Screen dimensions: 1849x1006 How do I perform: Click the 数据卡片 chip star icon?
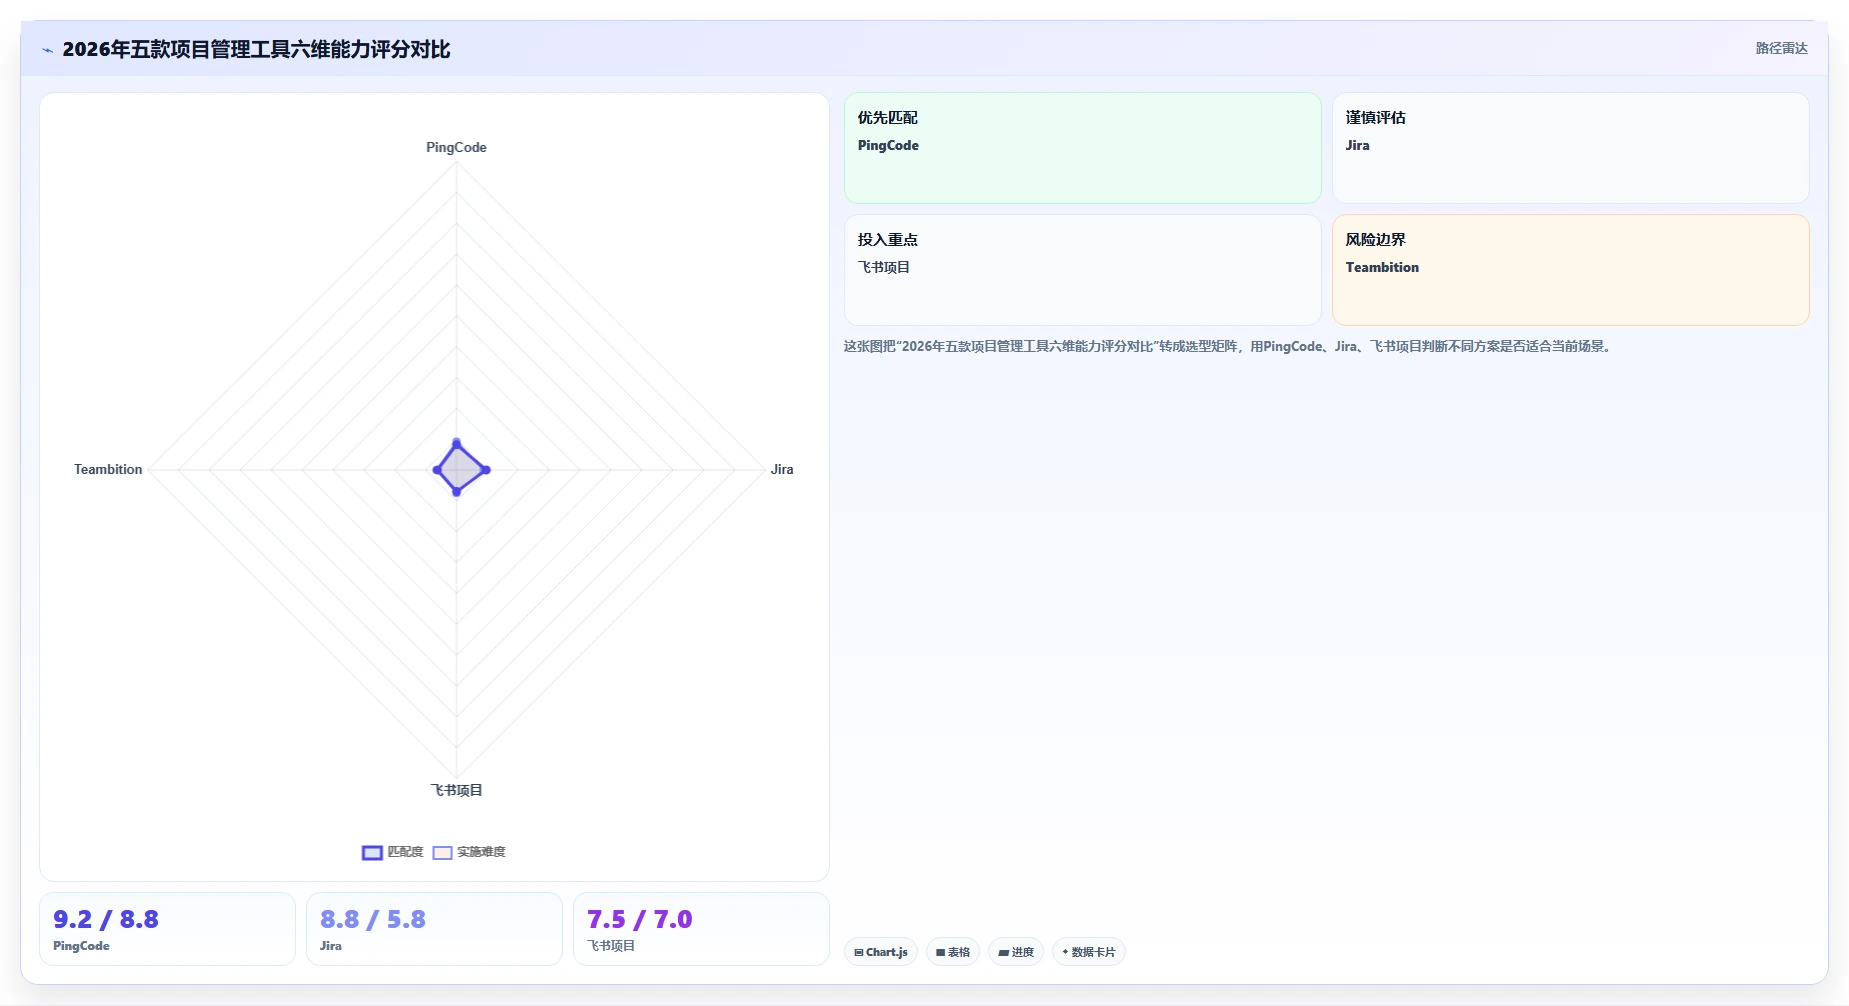1065,952
